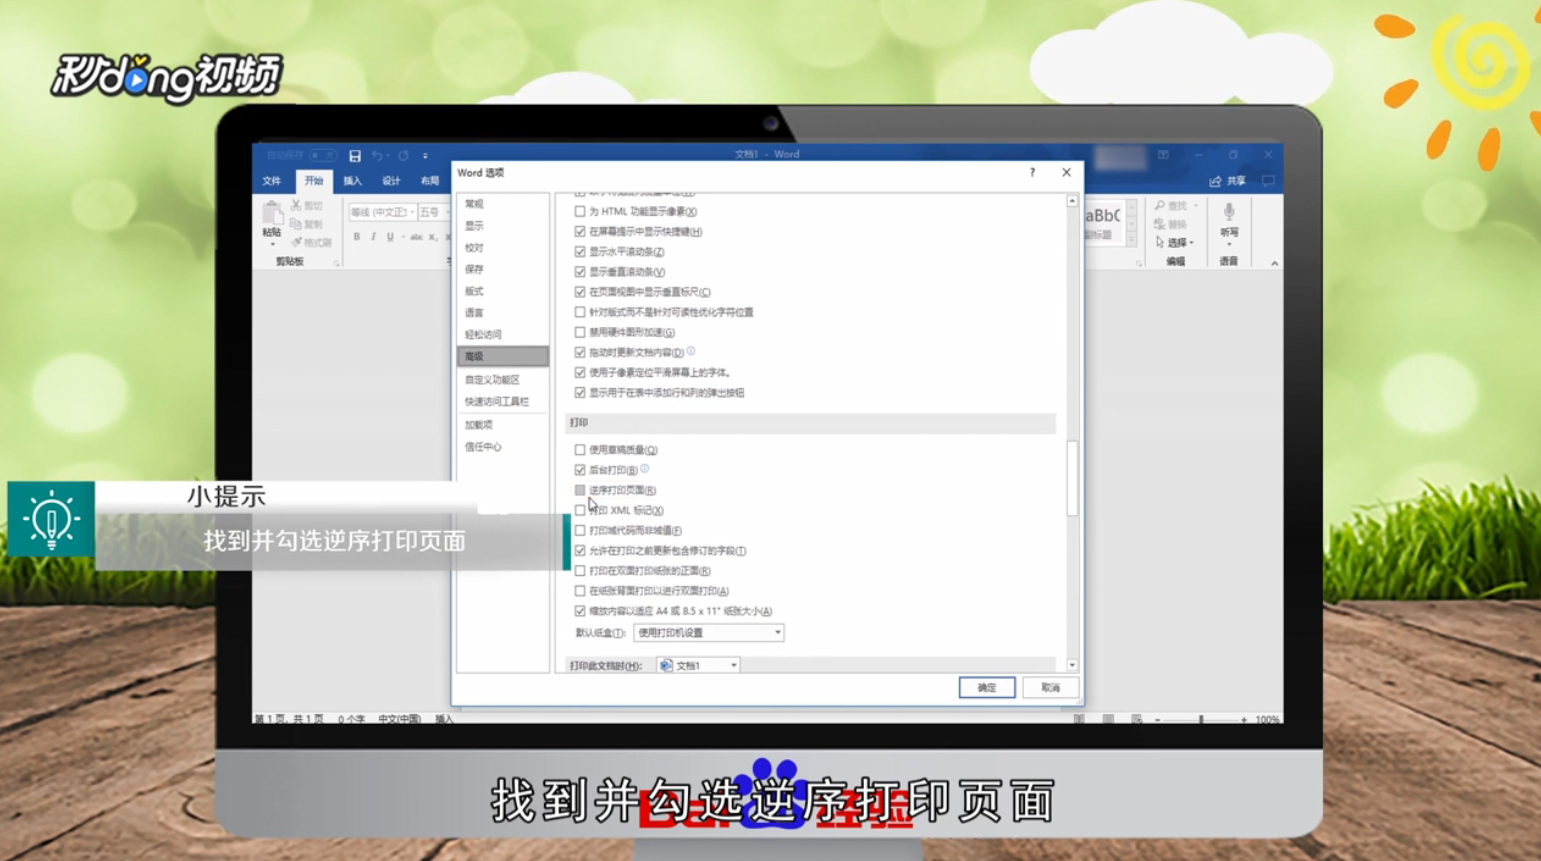Click the Undo arrow in the quick access toolbar

pyautogui.click(x=377, y=156)
